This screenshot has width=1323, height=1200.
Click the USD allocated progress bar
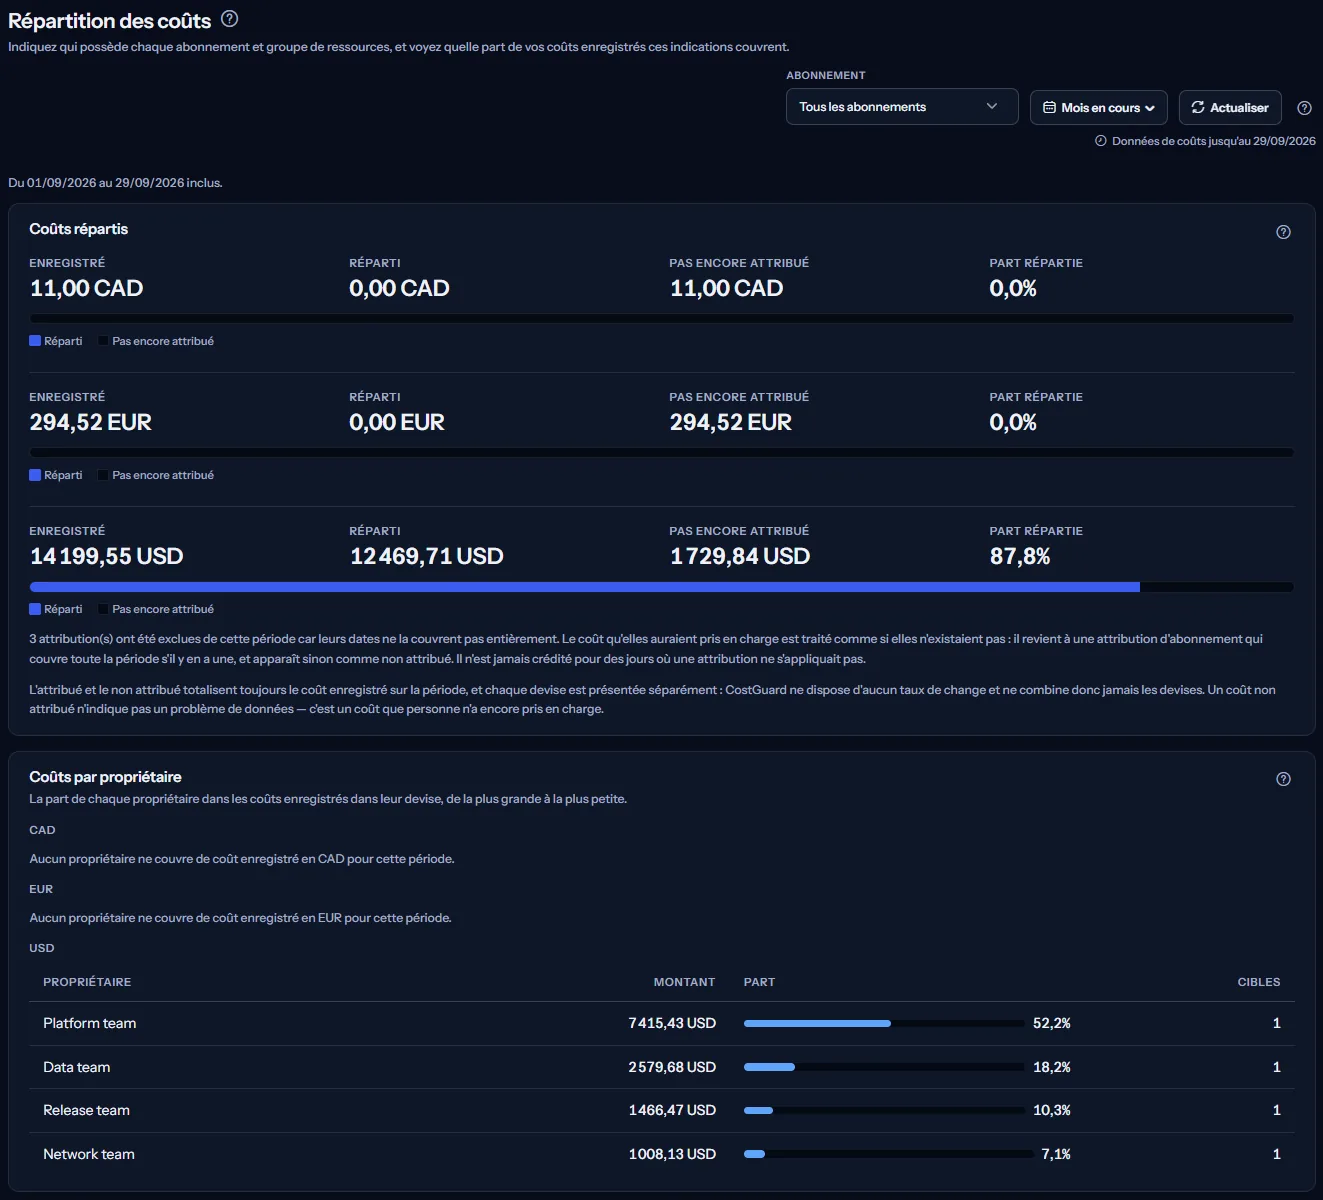pyautogui.click(x=662, y=587)
